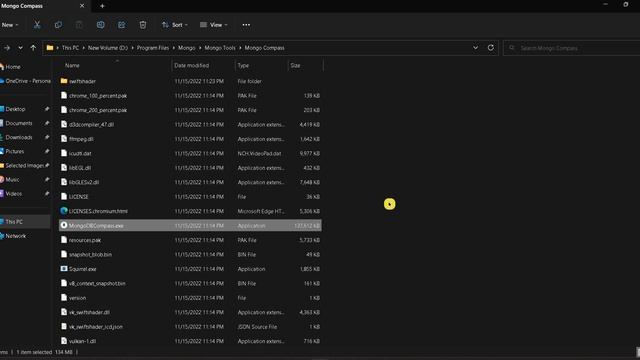
Task: Click the Paste icon in toolbar
Action: (x=79, y=25)
